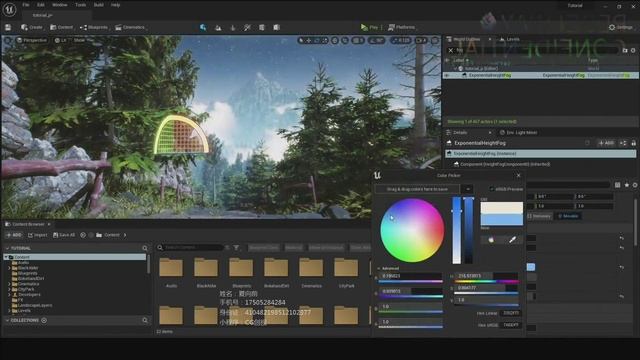
Task: Switch to Landscape mode icon
Action: (218, 27)
